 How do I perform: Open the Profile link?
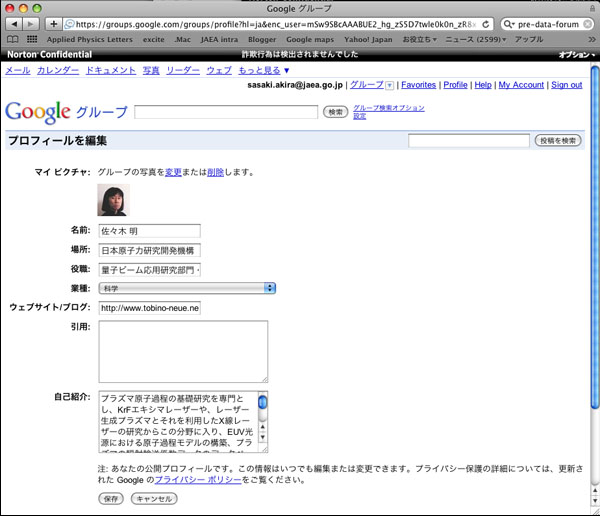(455, 85)
